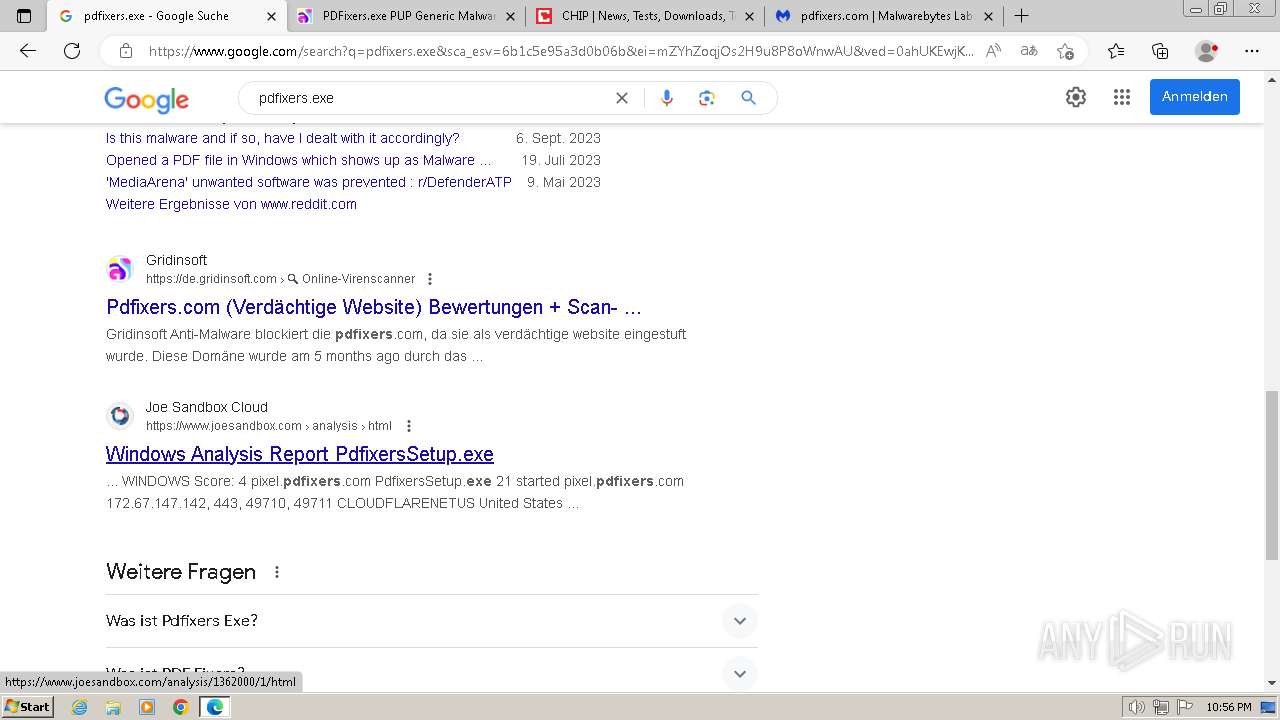1280x720 pixels.
Task: Go to Google home via logo
Action: [146, 99]
